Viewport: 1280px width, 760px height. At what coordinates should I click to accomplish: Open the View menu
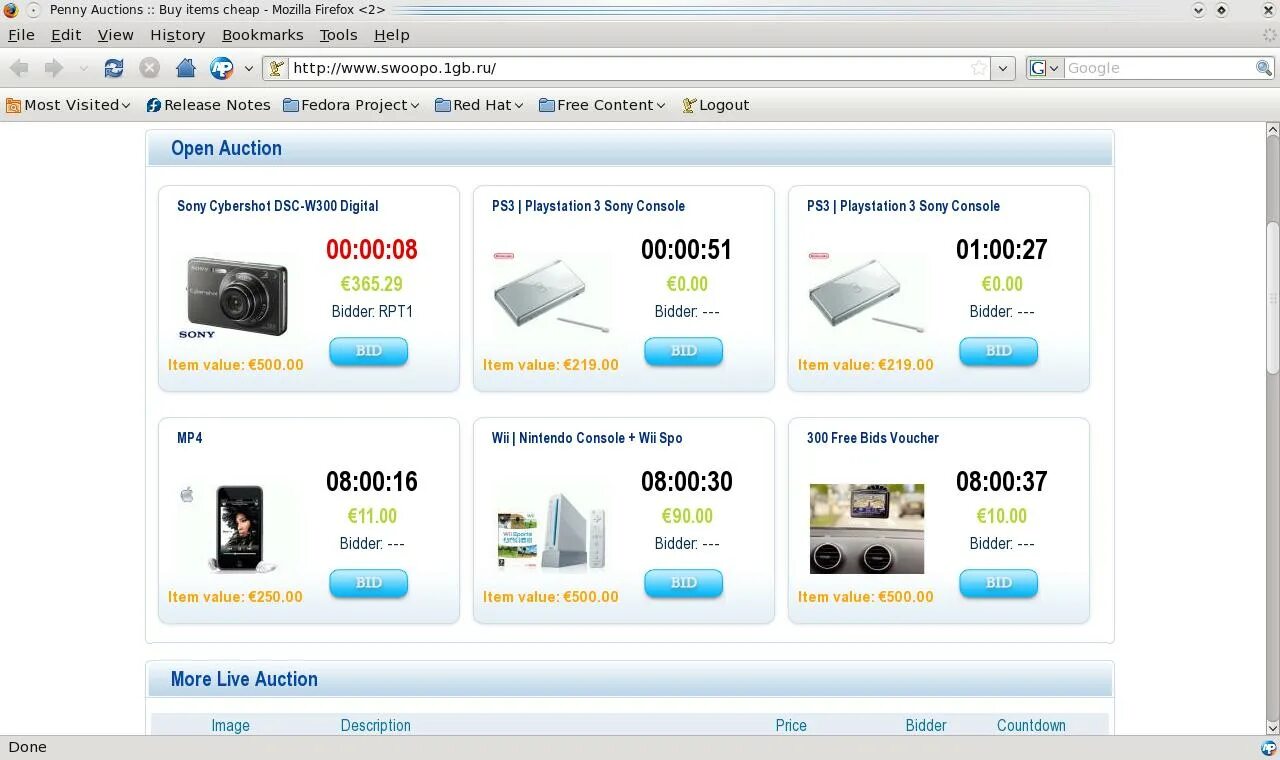pos(115,34)
